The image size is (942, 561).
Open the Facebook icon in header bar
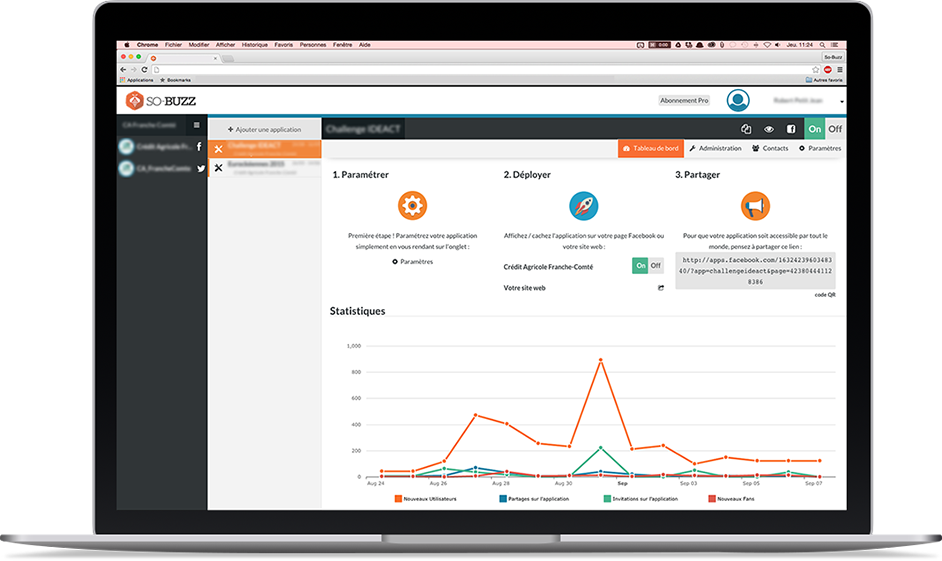coord(791,129)
